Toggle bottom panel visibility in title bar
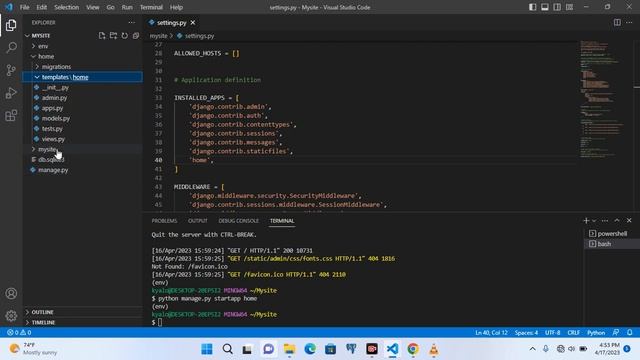Viewport: 640px width, 360px height. (x=545, y=7)
